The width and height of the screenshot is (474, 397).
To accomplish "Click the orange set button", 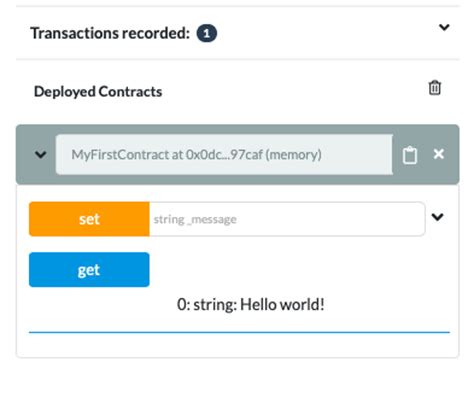I will click(89, 219).
